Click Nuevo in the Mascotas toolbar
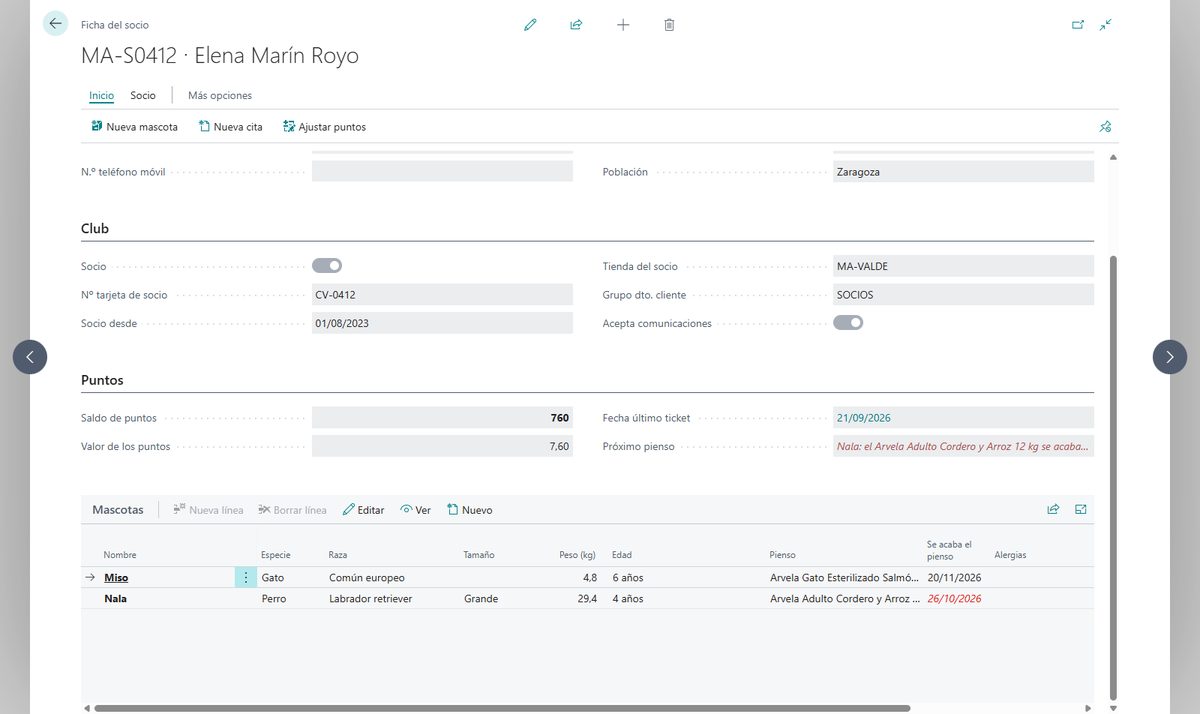Screen dimensions: 1200x714 (x=469, y=510)
